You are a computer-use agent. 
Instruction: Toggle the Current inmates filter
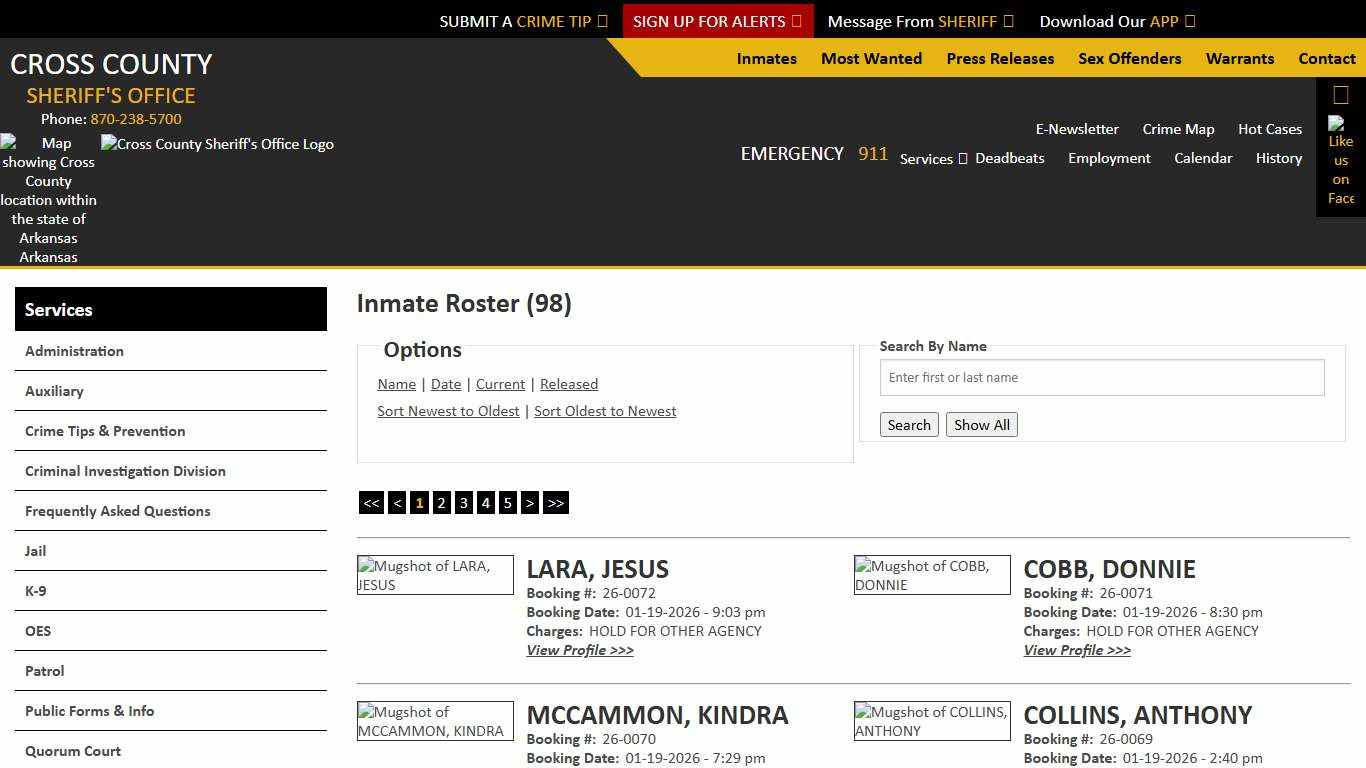500,384
